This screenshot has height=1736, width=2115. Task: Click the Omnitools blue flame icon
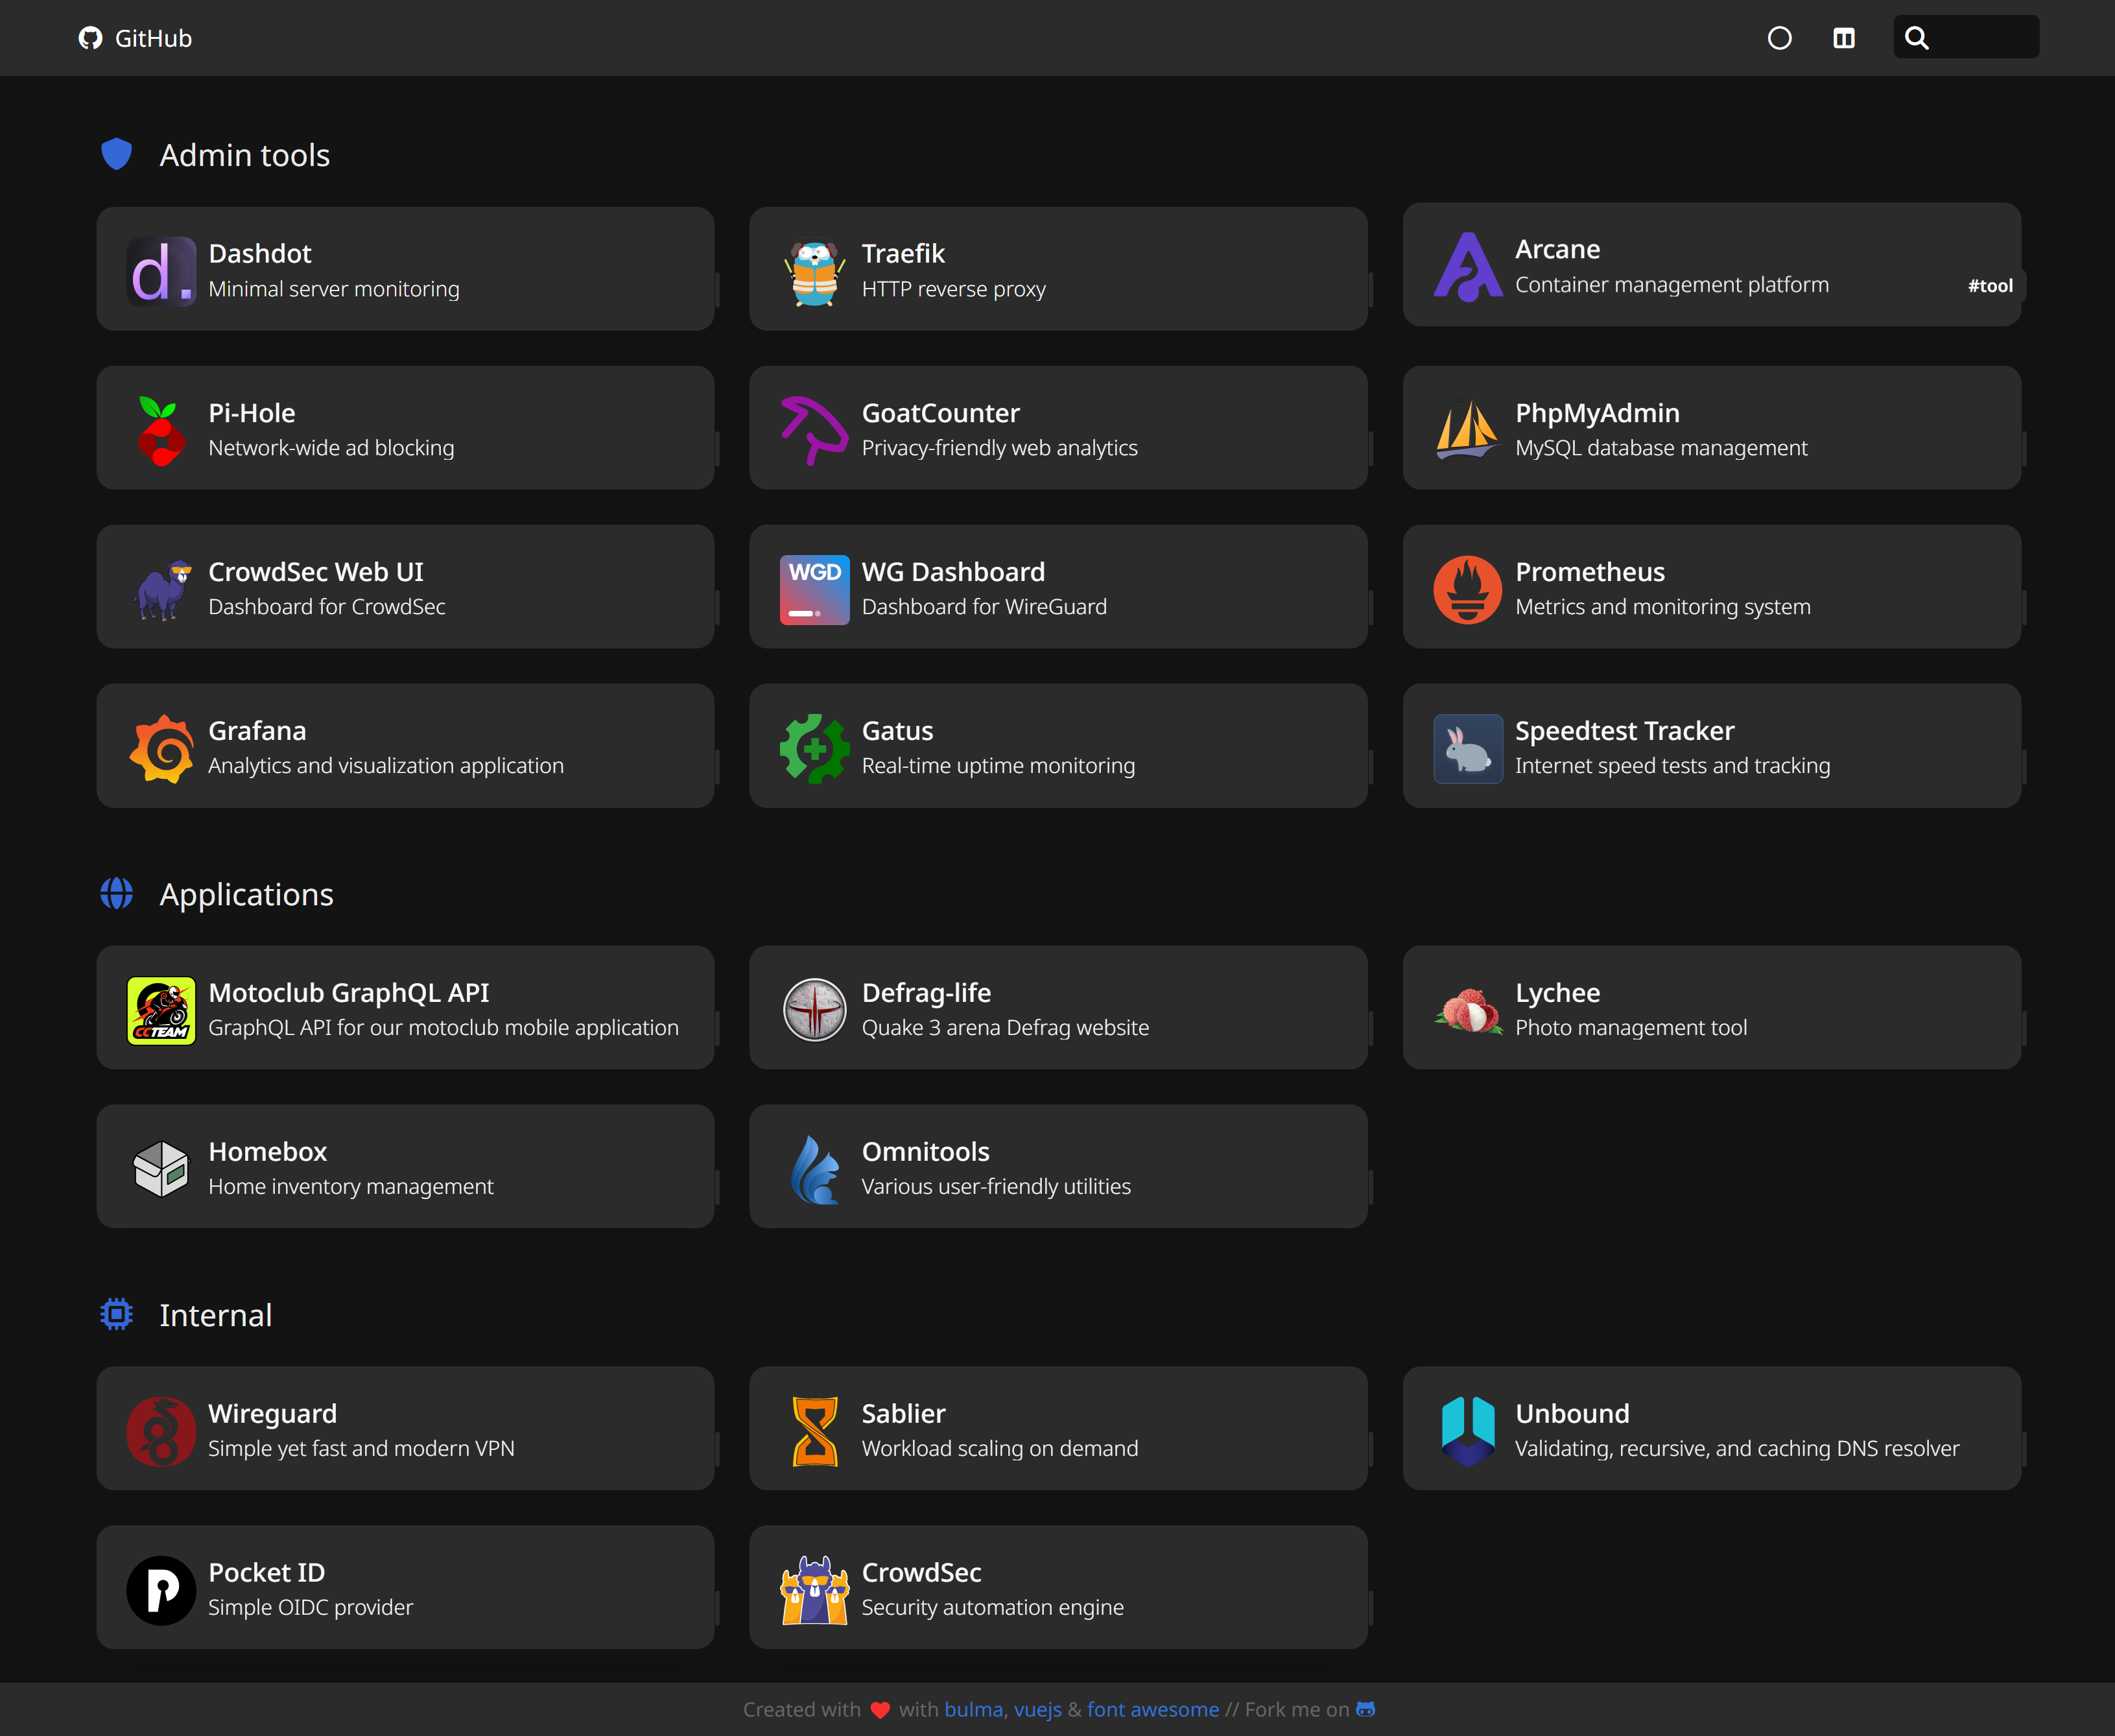pyautogui.click(x=814, y=1169)
